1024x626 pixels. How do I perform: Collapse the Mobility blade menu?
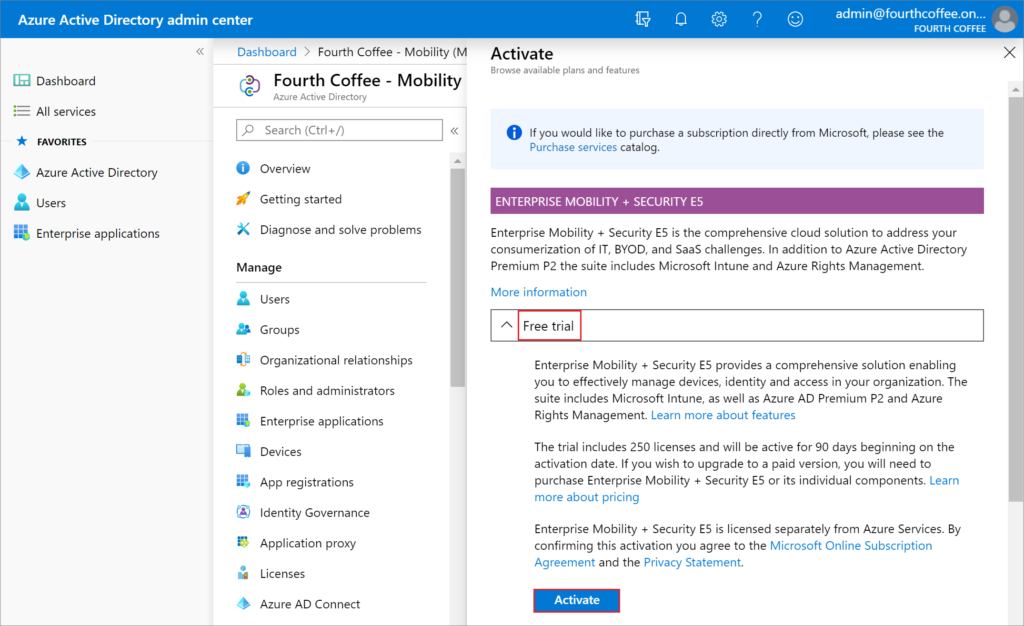[454, 131]
